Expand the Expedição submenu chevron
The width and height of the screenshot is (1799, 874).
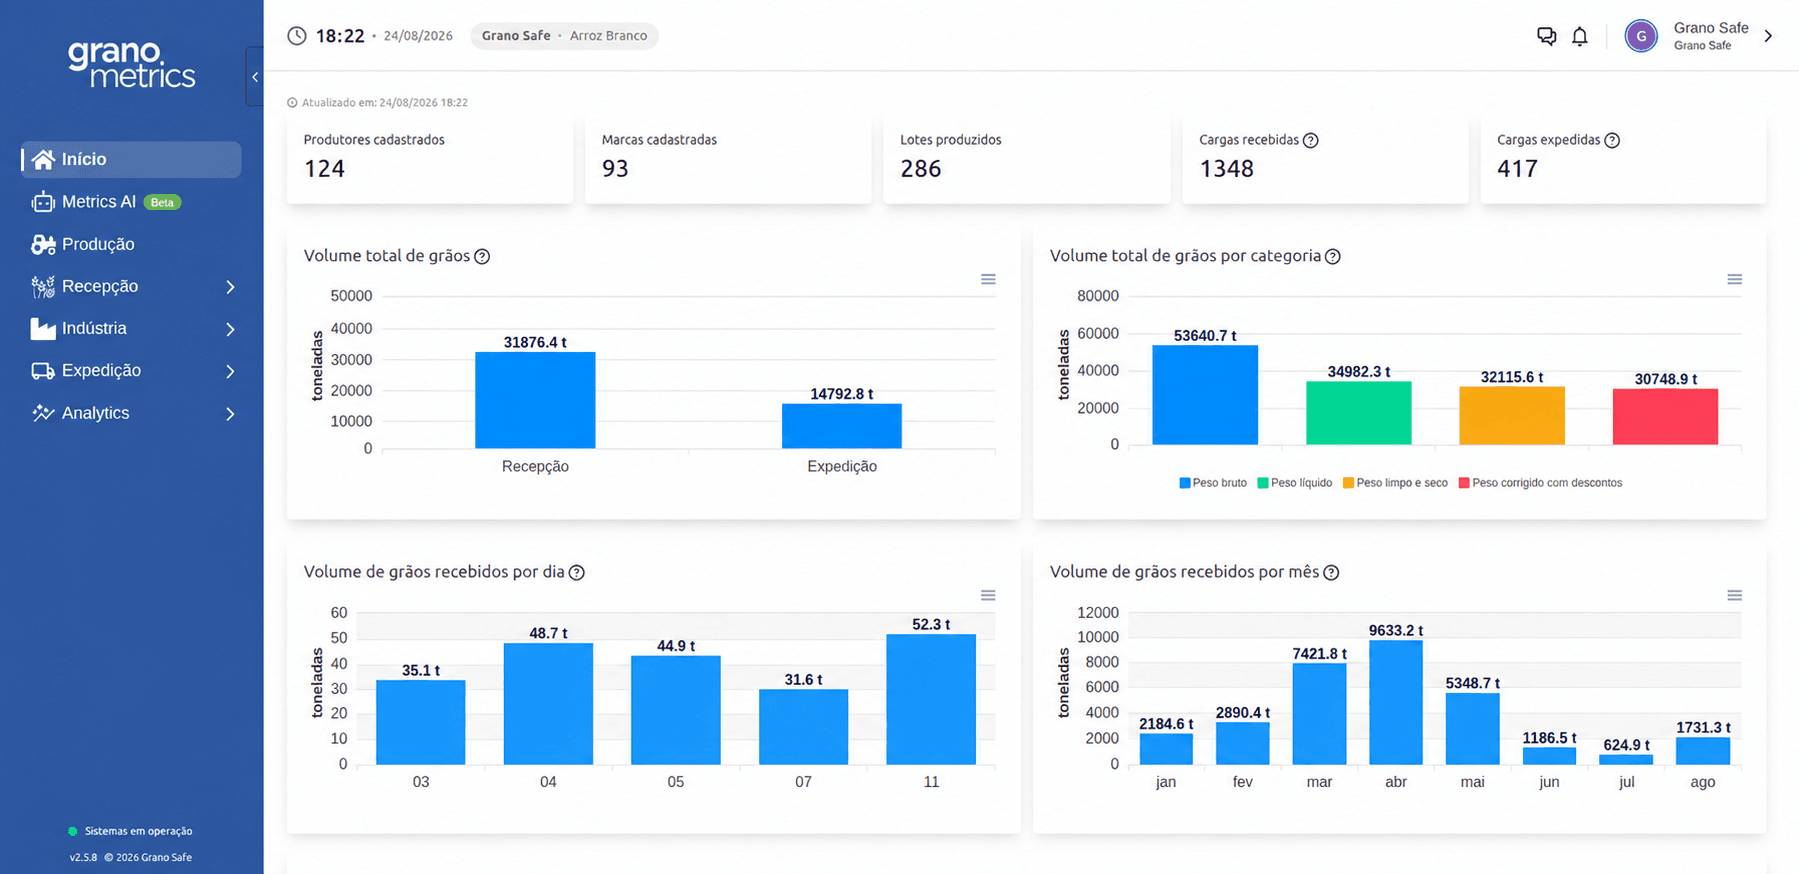(230, 371)
